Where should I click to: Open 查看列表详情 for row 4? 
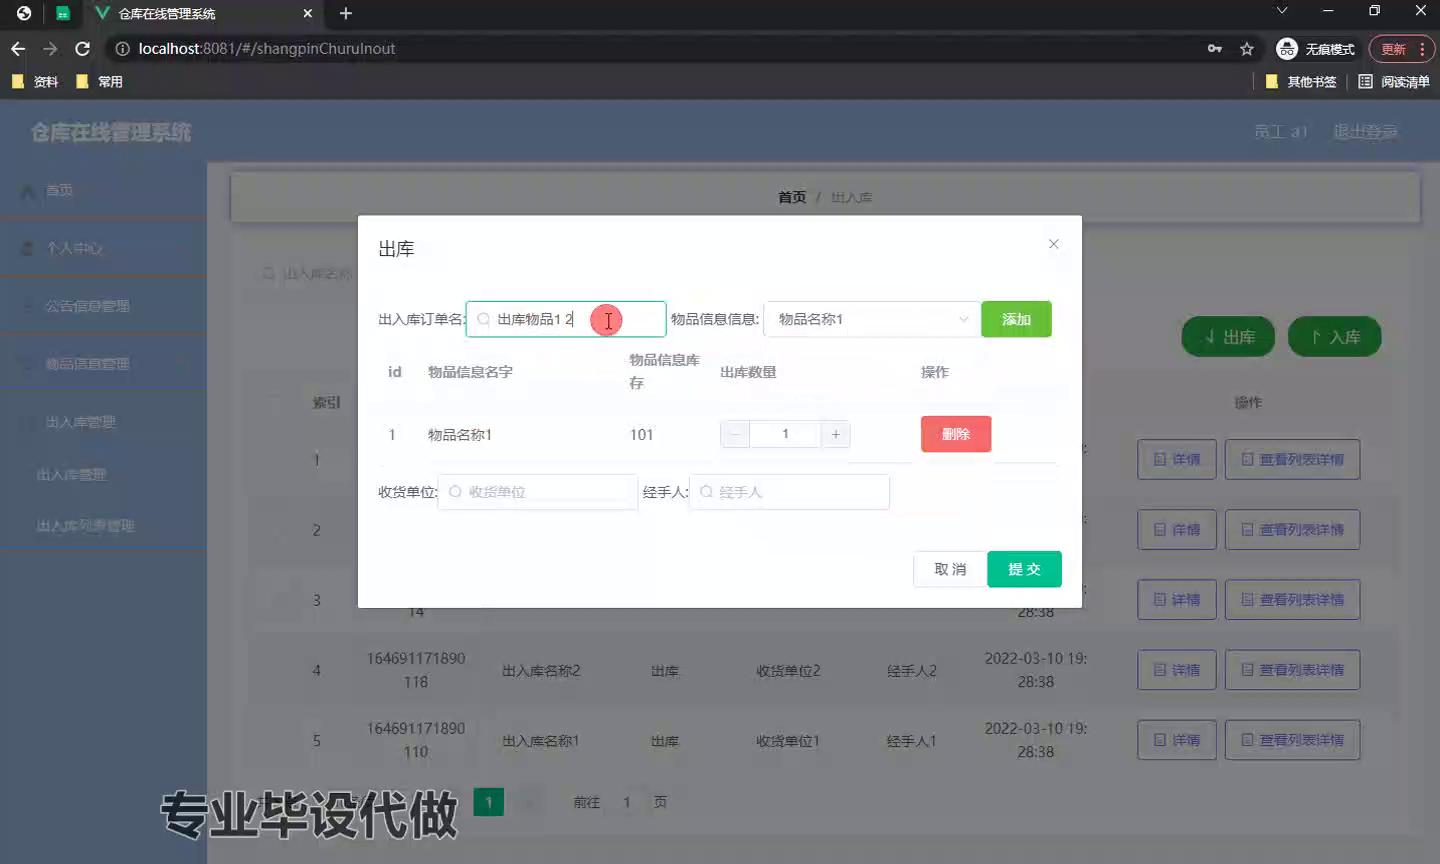(x=1292, y=669)
